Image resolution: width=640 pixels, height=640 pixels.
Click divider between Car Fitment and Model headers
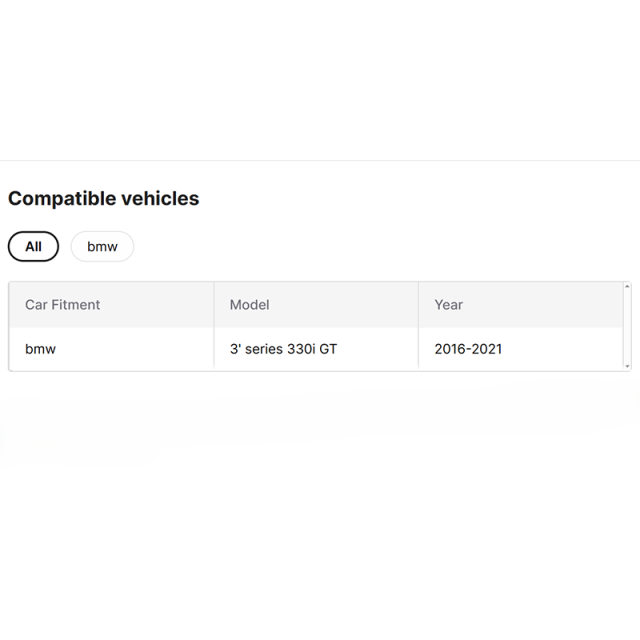[x=214, y=305]
